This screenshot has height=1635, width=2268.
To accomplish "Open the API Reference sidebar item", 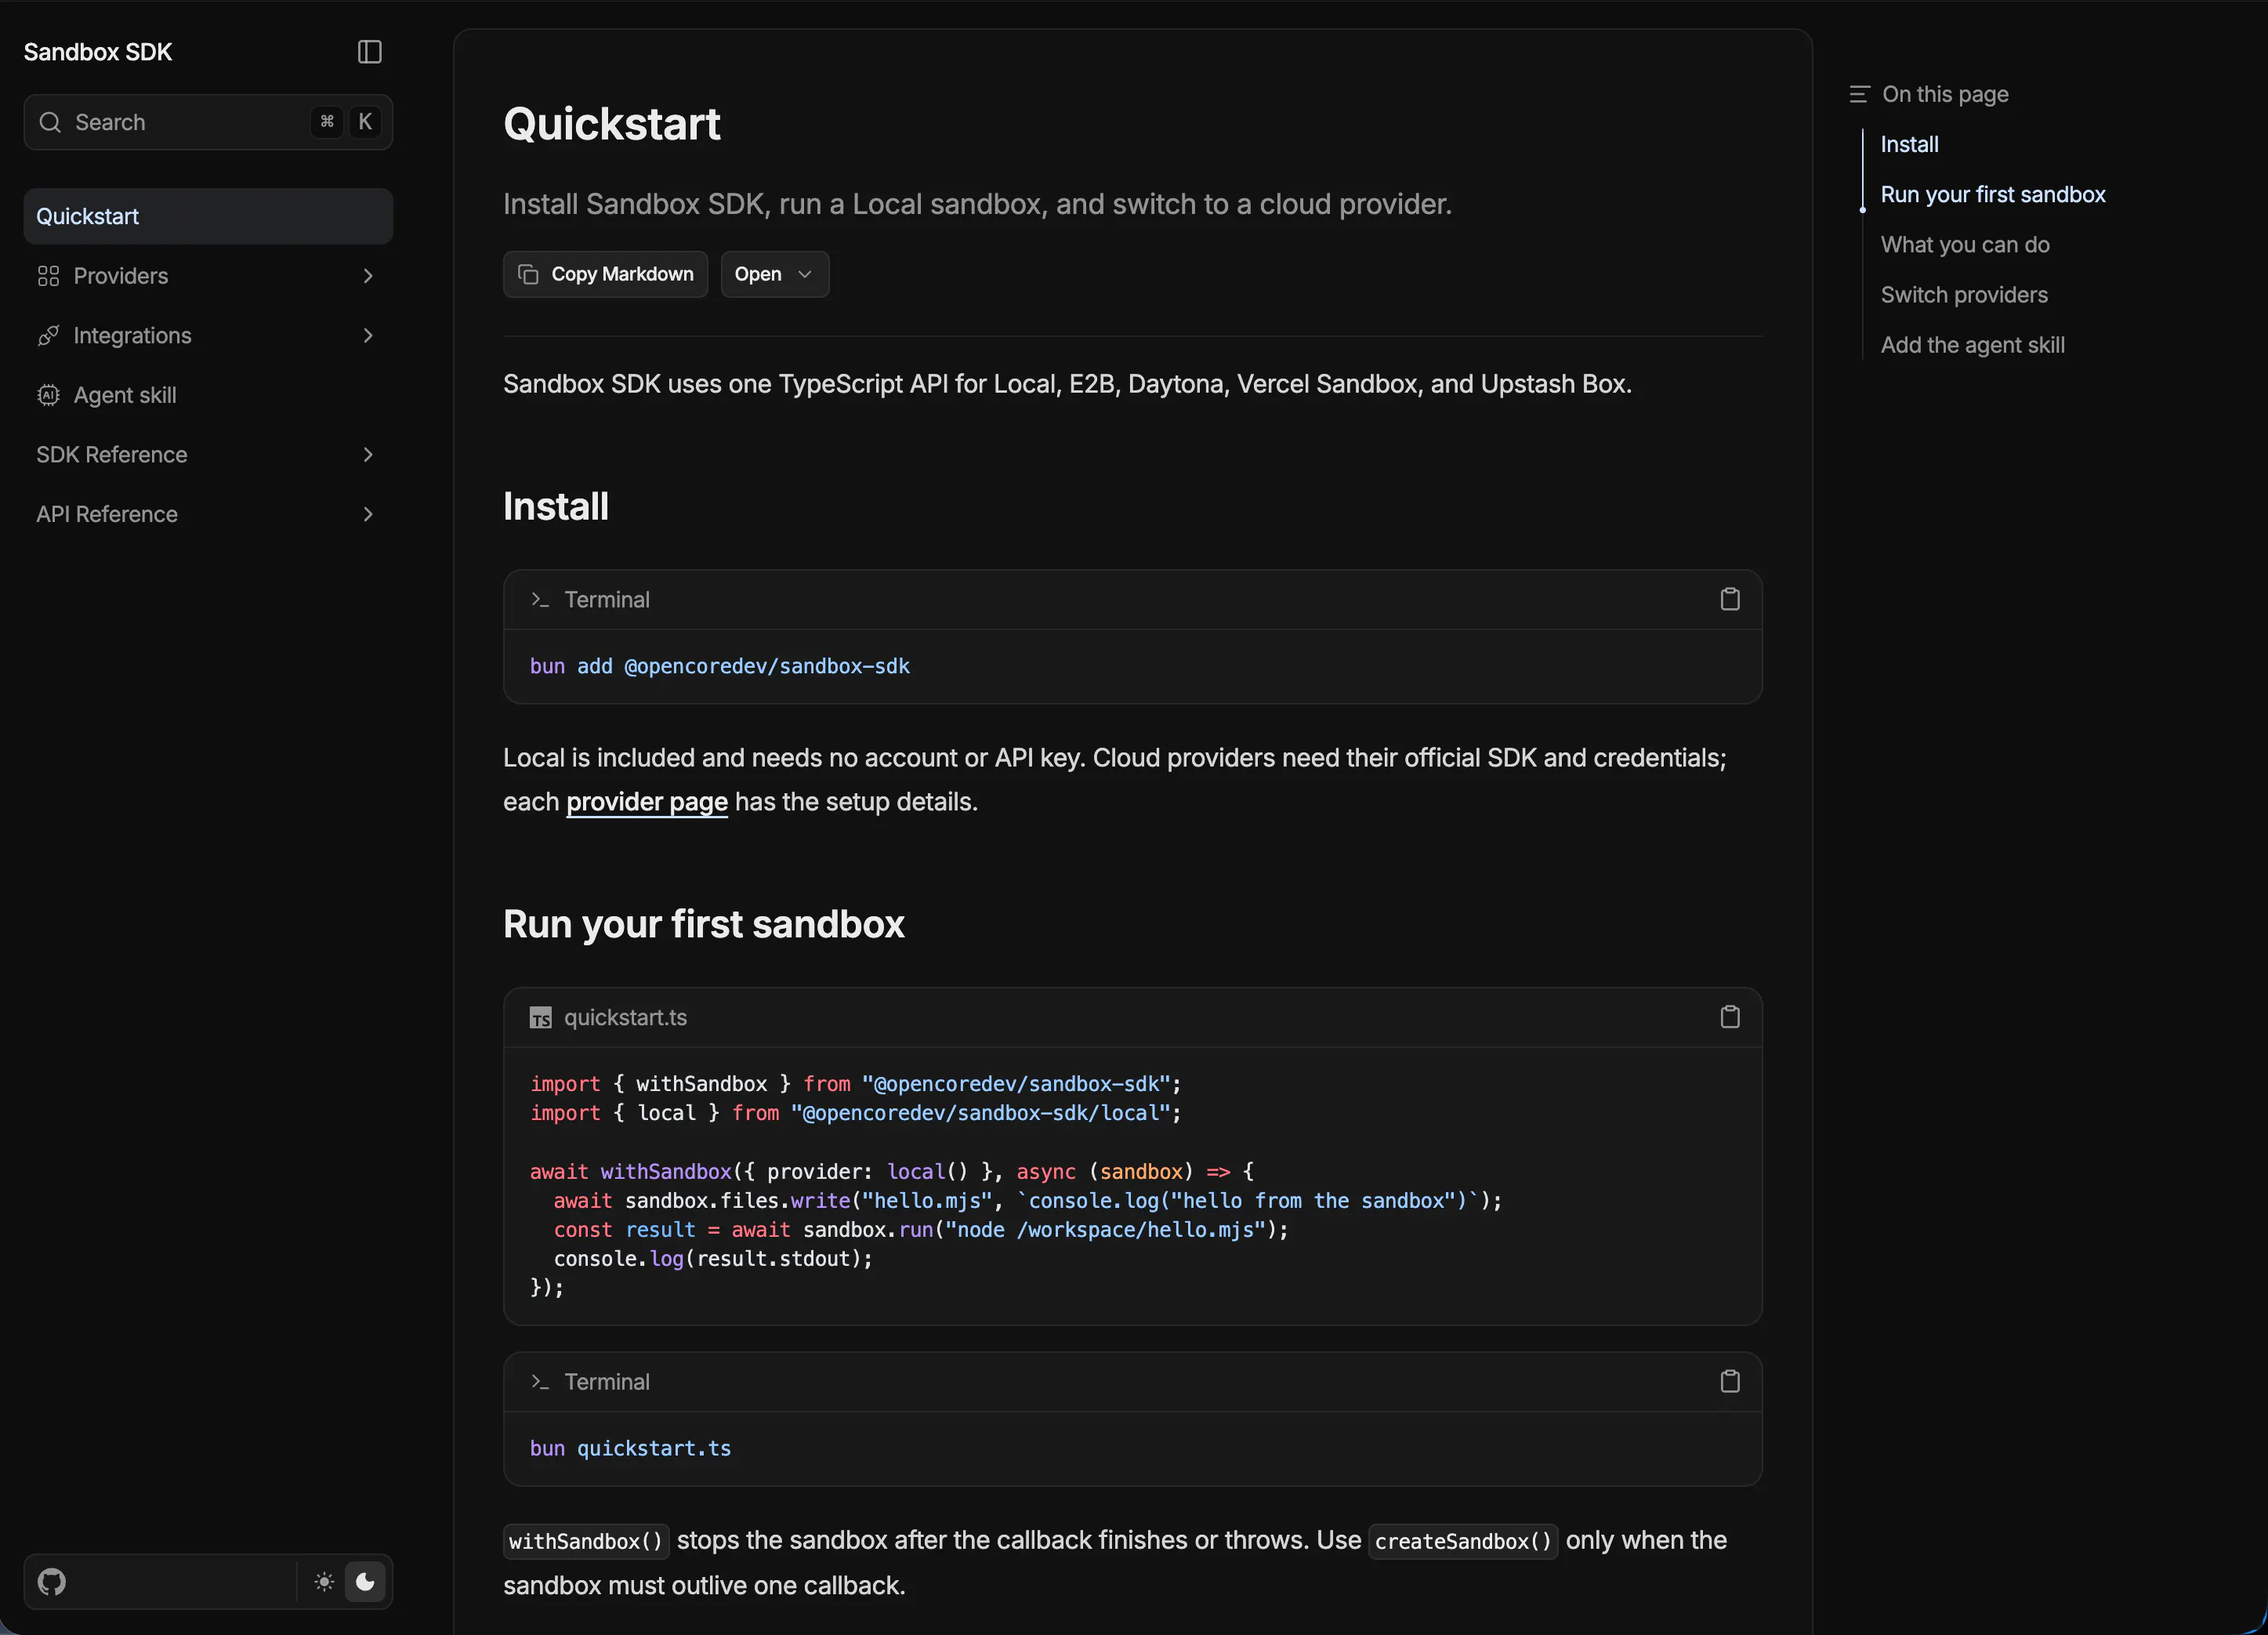I will [x=208, y=514].
